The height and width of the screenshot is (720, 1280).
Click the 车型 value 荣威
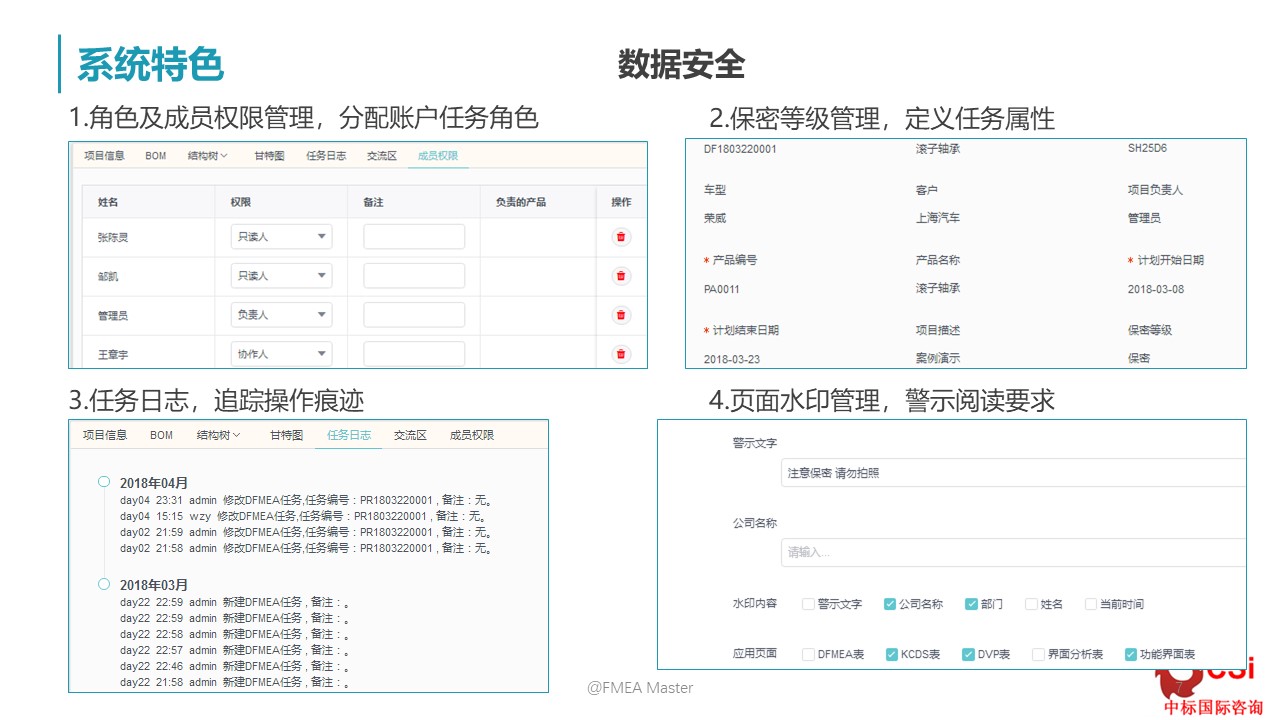point(715,217)
